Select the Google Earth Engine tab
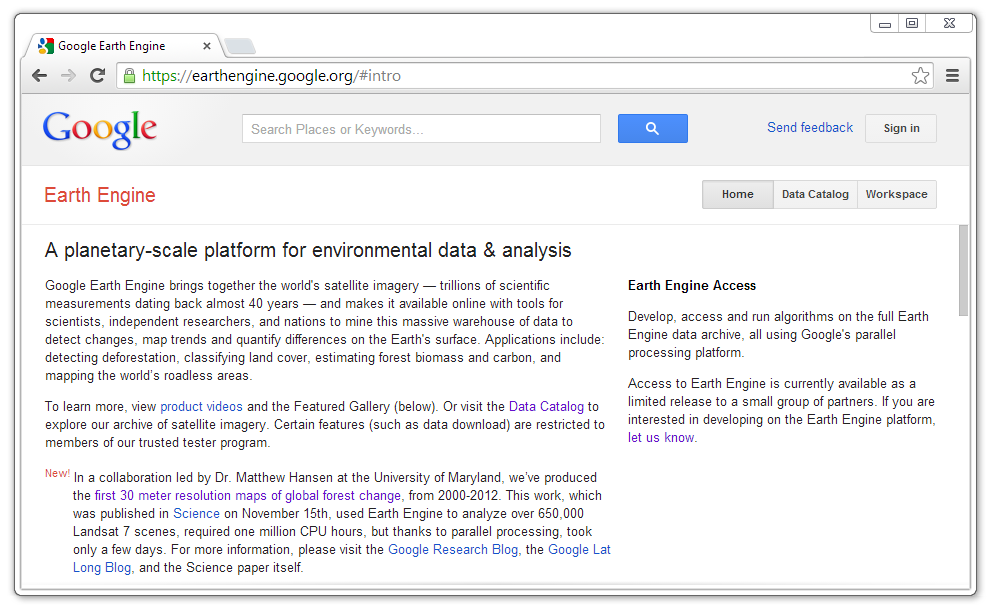The height and width of the screenshot is (614, 996). click(x=124, y=46)
